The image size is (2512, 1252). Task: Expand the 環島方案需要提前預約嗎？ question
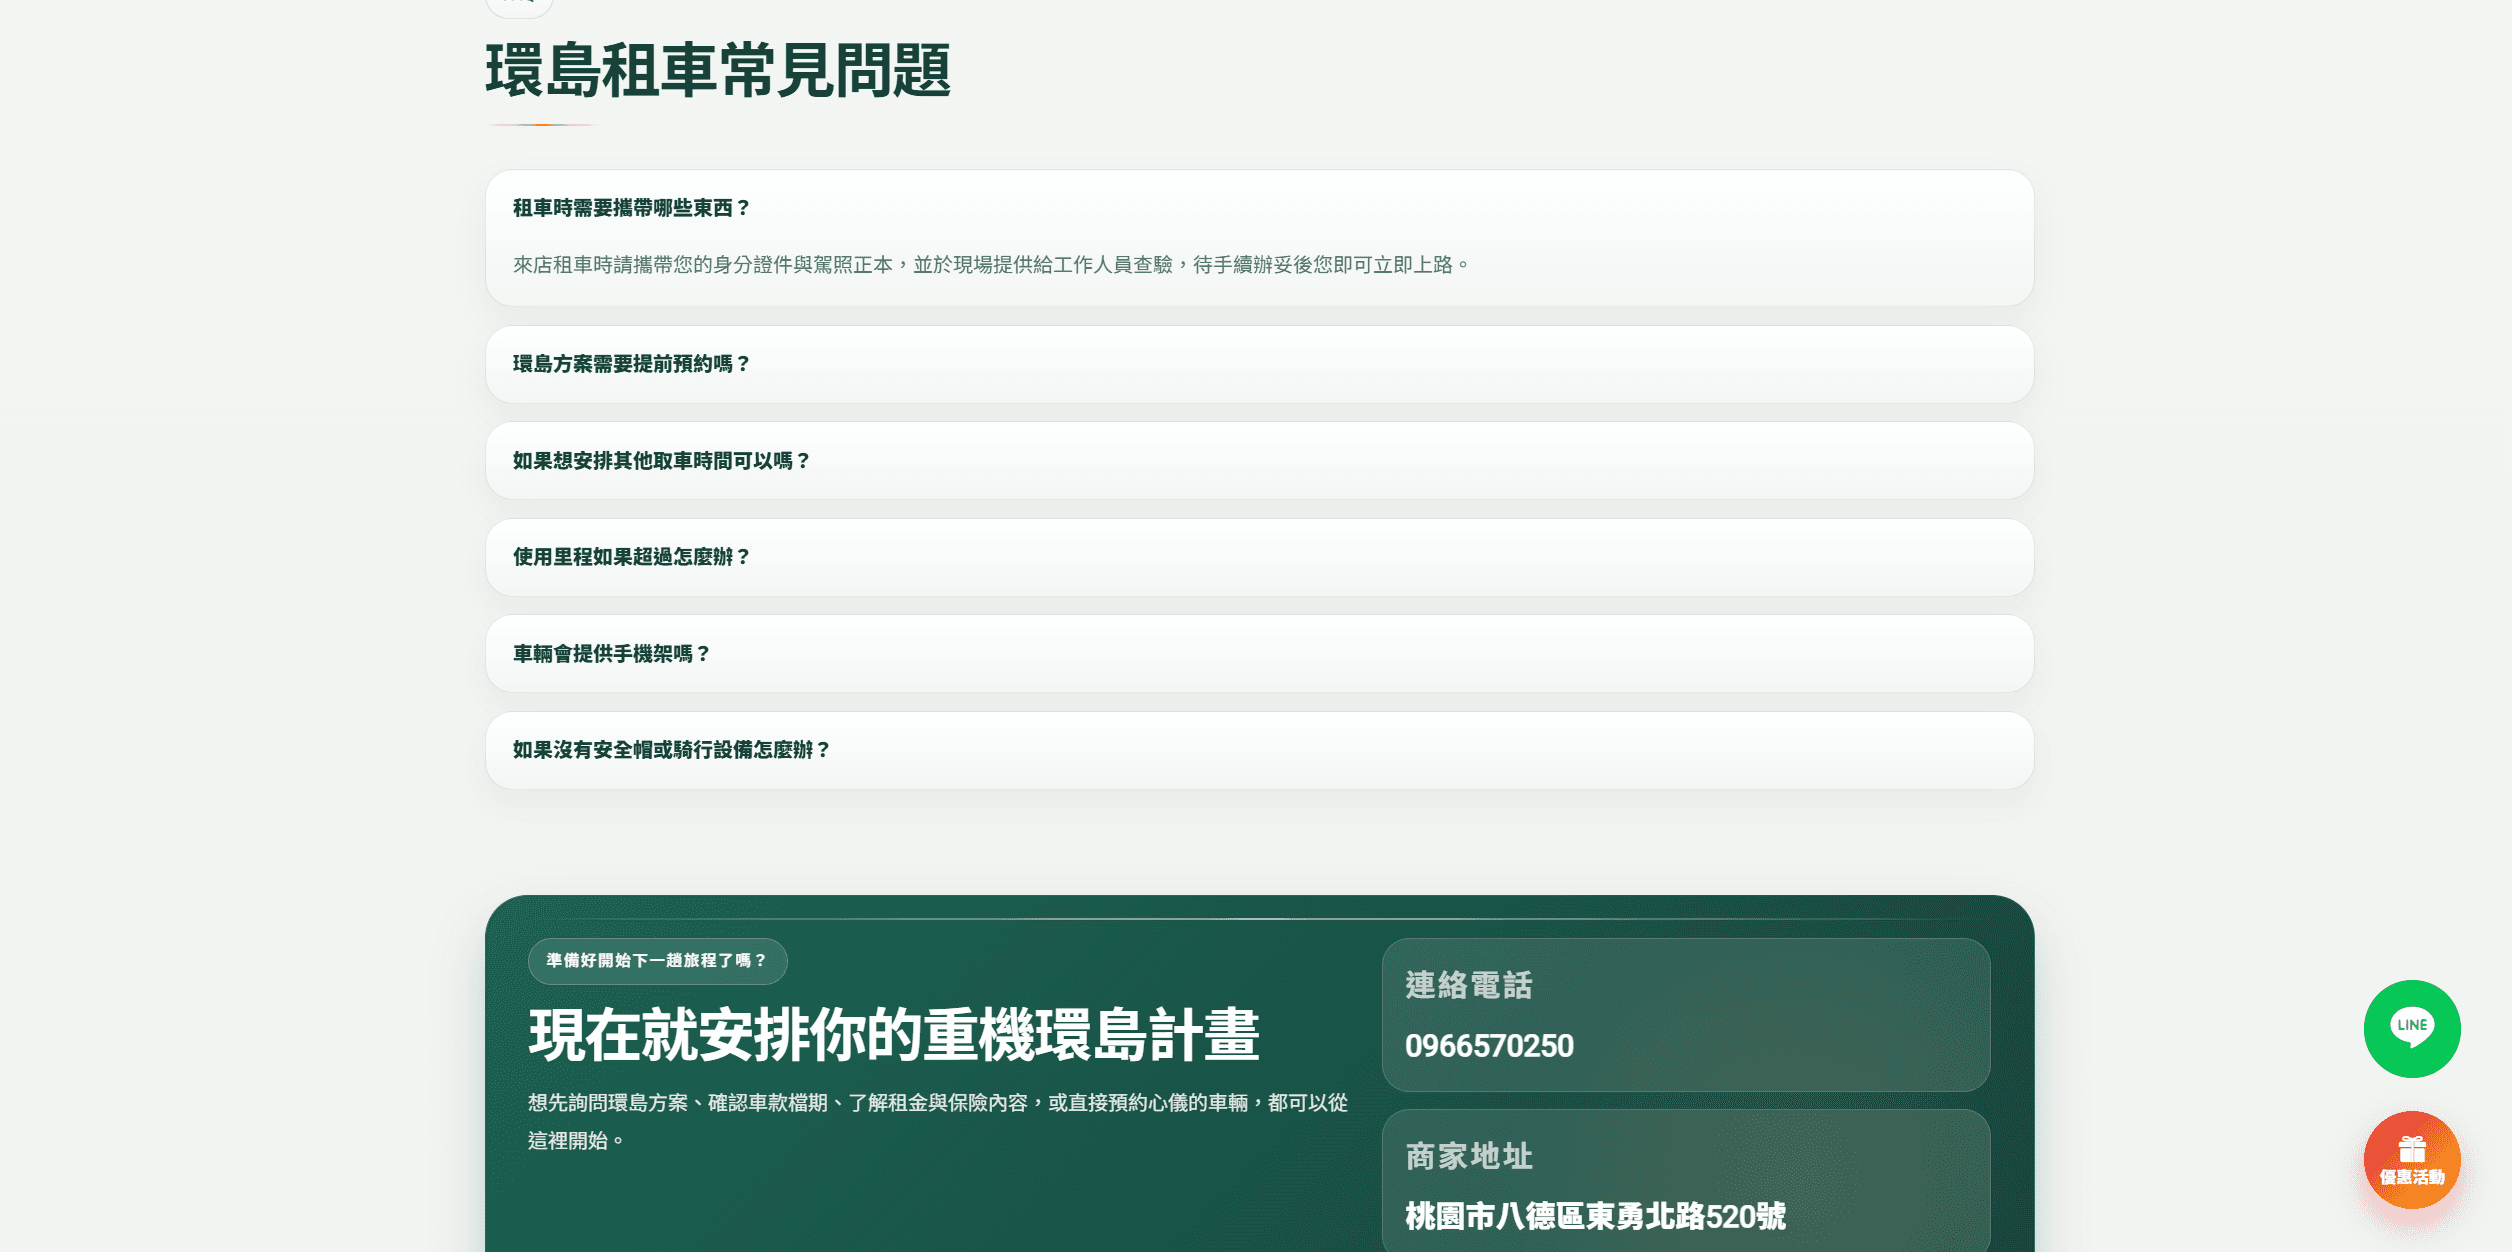1259,364
